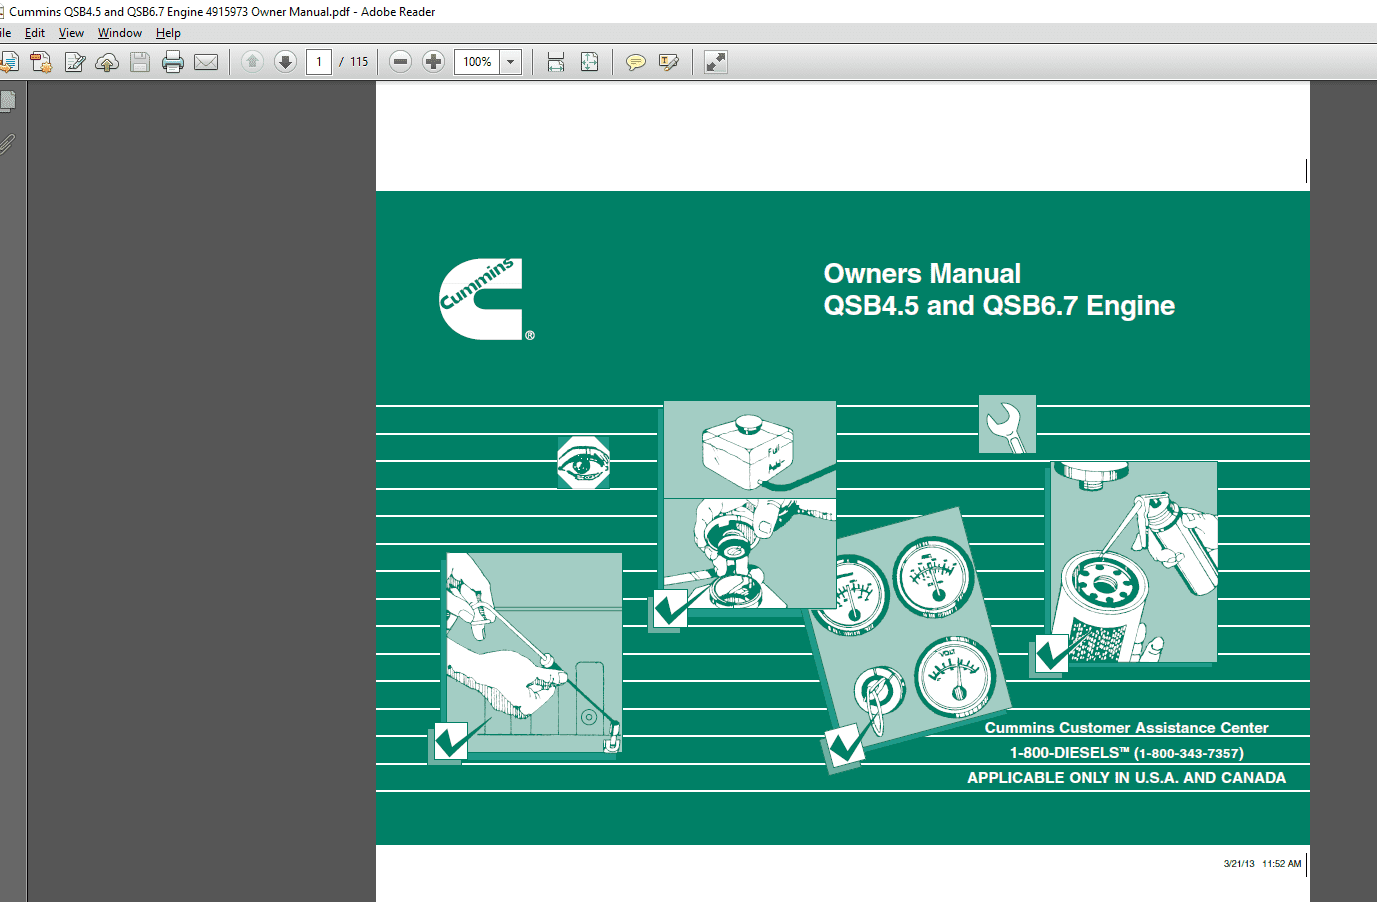
Task: Switch to read mode expand icon
Action: (716, 62)
